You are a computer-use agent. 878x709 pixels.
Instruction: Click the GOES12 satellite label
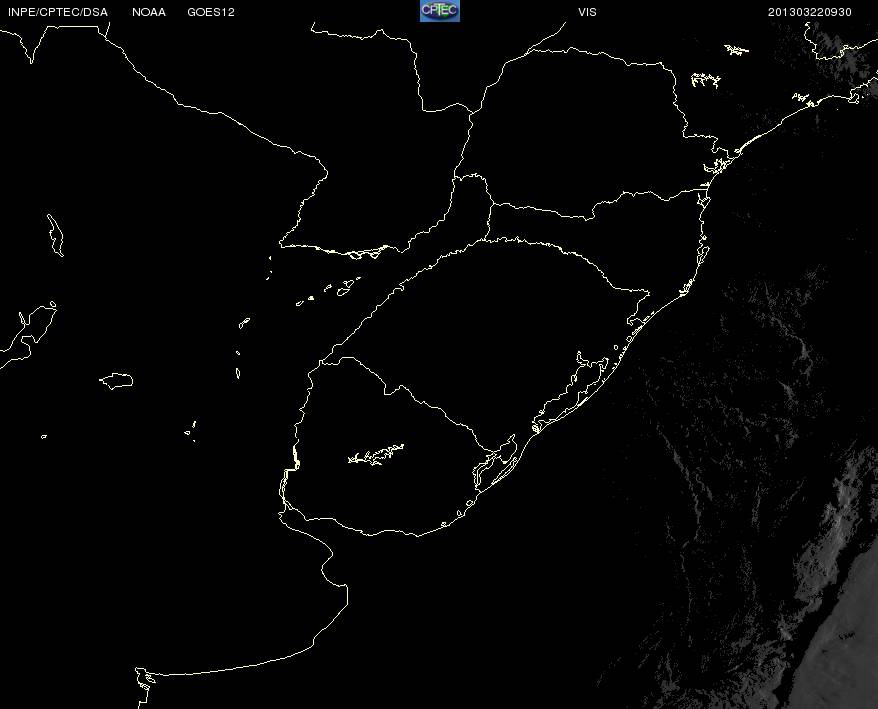(x=211, y=12)
